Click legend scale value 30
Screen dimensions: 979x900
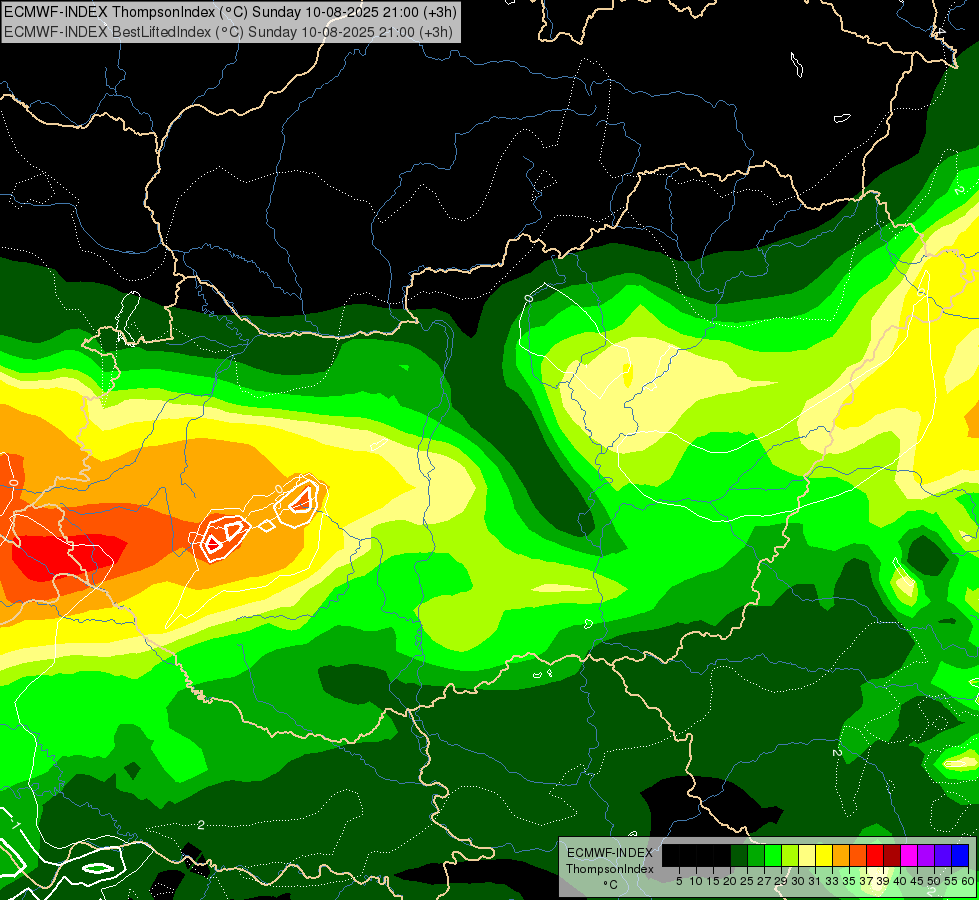(x=798, y=881)
